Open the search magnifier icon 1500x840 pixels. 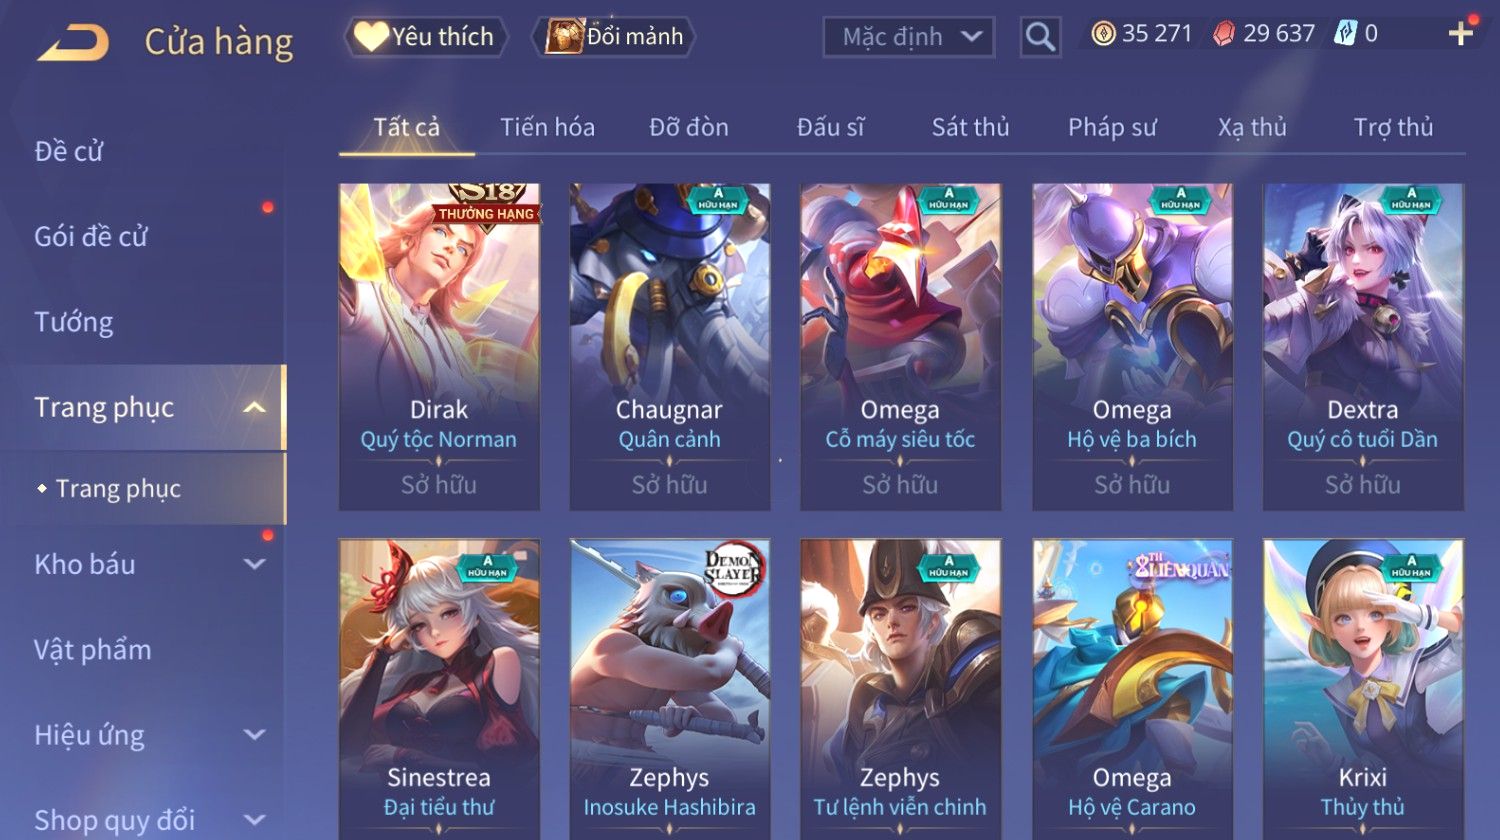tap(1040, 37)
